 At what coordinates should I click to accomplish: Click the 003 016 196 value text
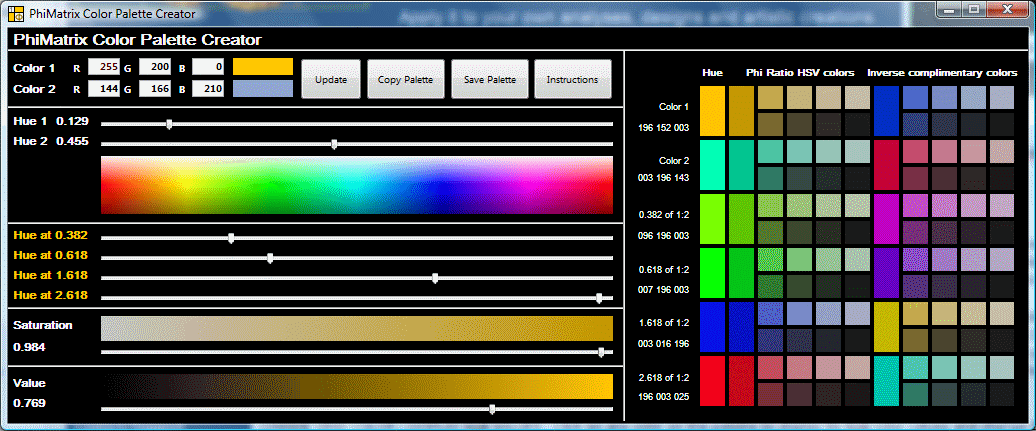tap(664, 344)
